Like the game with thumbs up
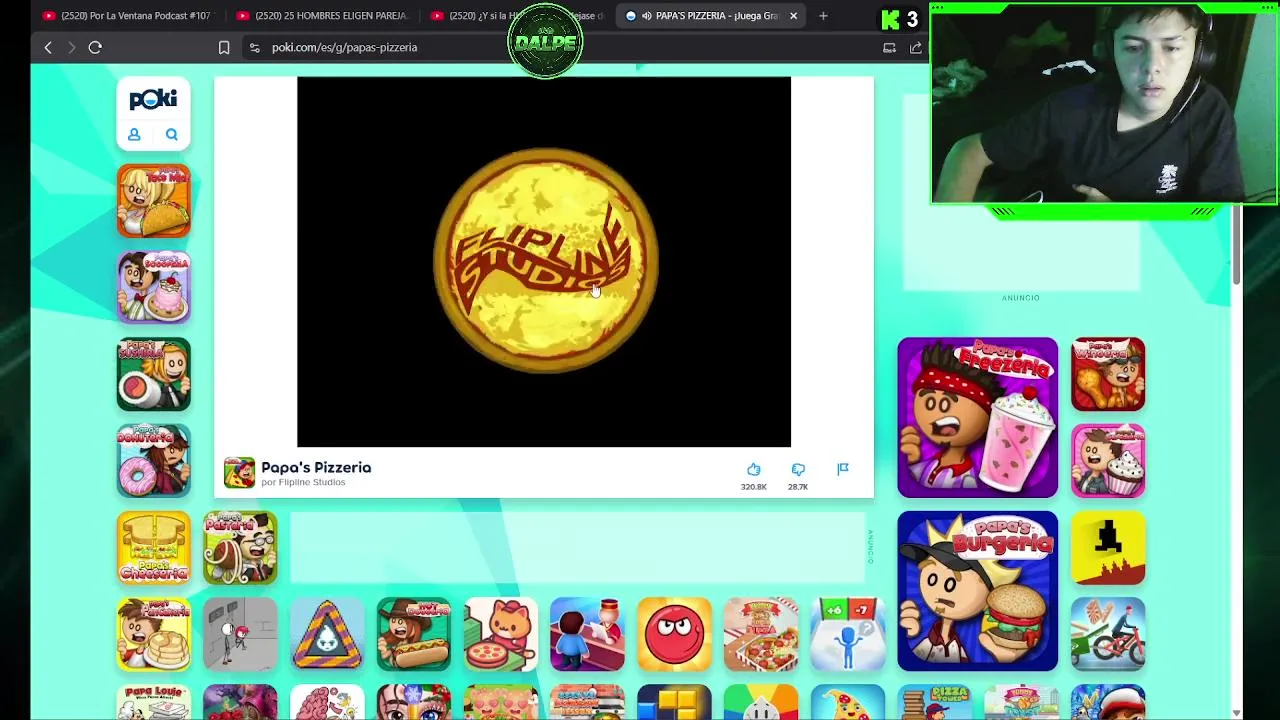1280x720 pixels. pos(754,470)
